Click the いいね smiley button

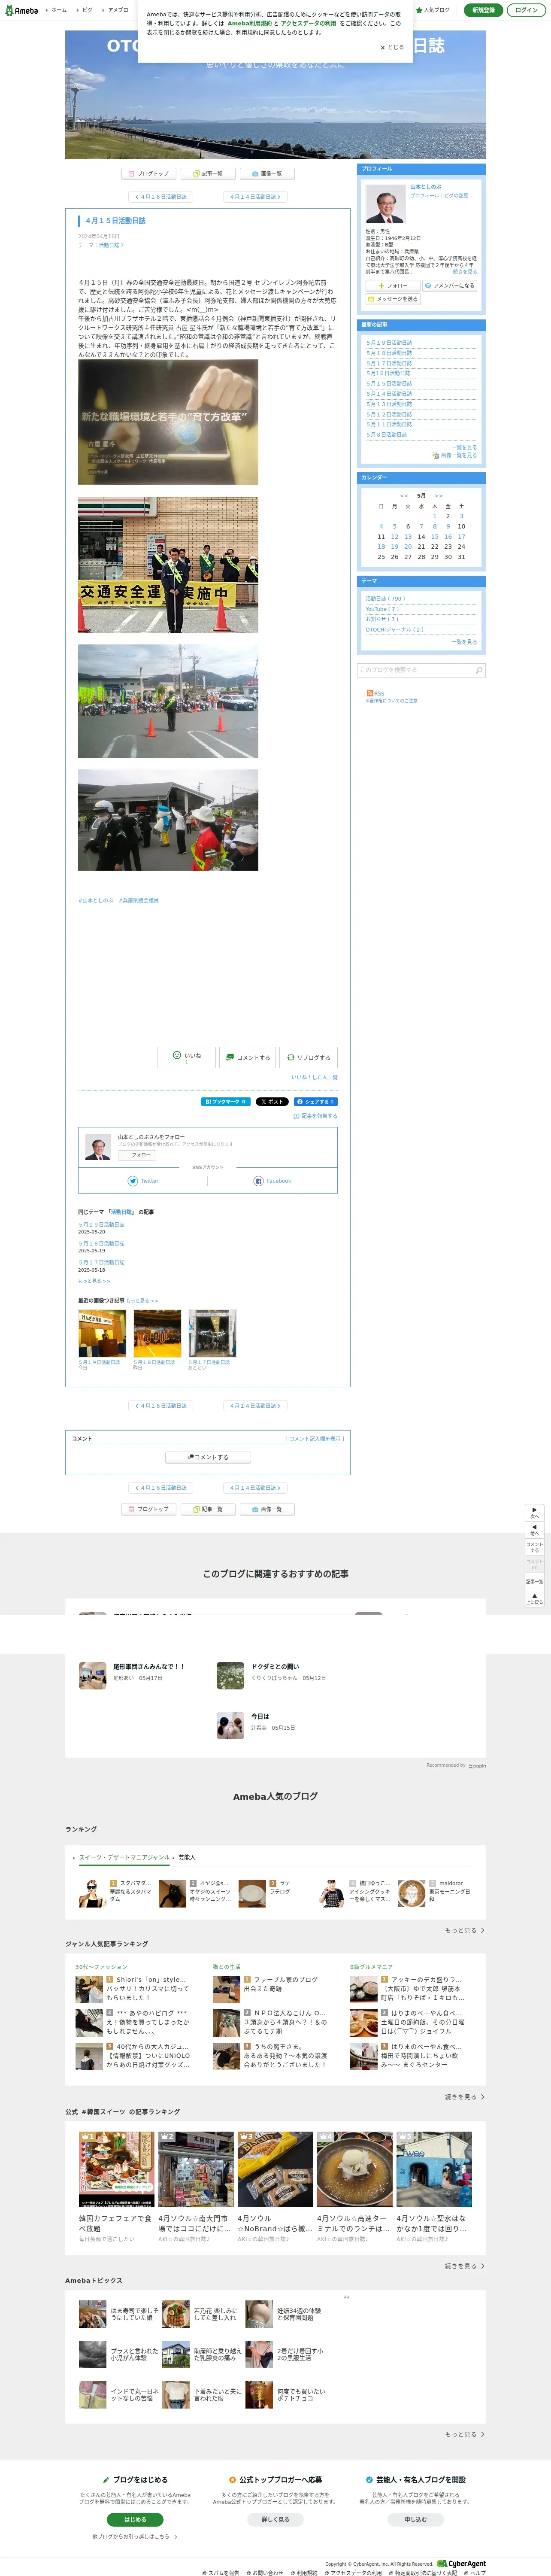(187, 1057)
